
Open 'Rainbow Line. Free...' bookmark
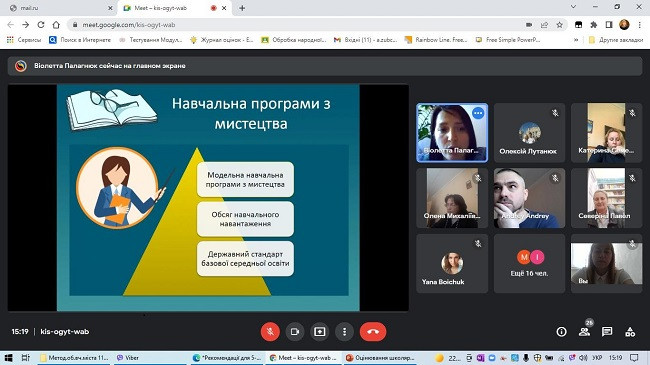pyautogui.click(x=436, y=40)
